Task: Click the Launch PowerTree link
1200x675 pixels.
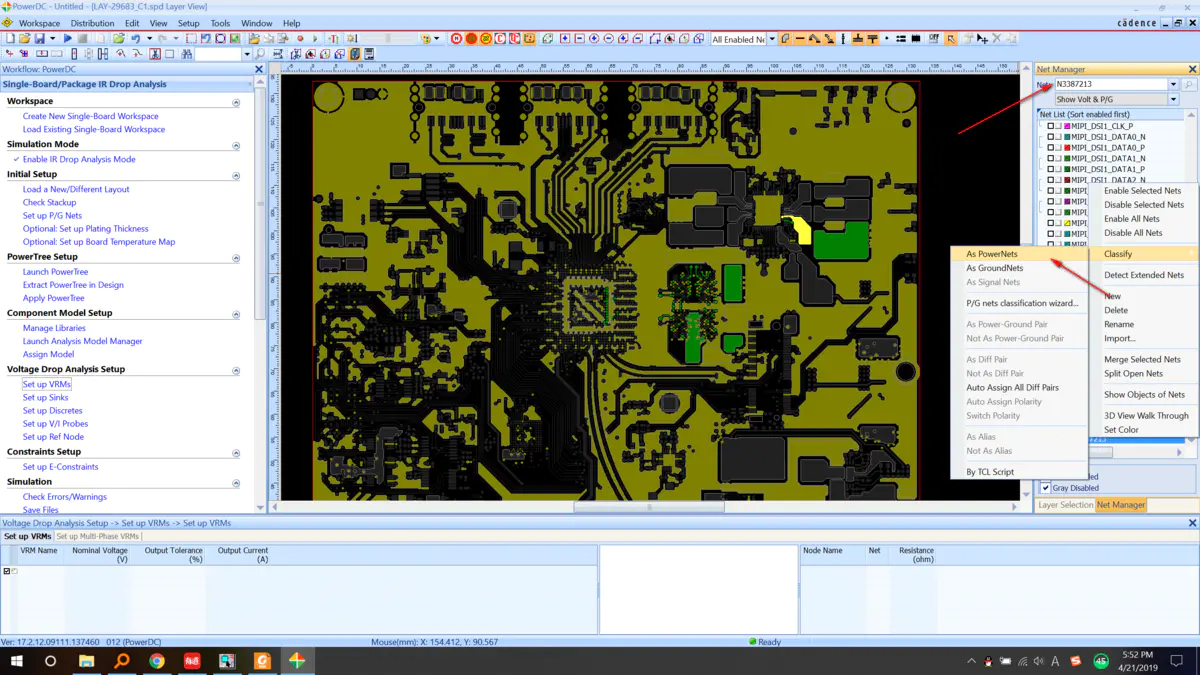Action: pos(55,271)
